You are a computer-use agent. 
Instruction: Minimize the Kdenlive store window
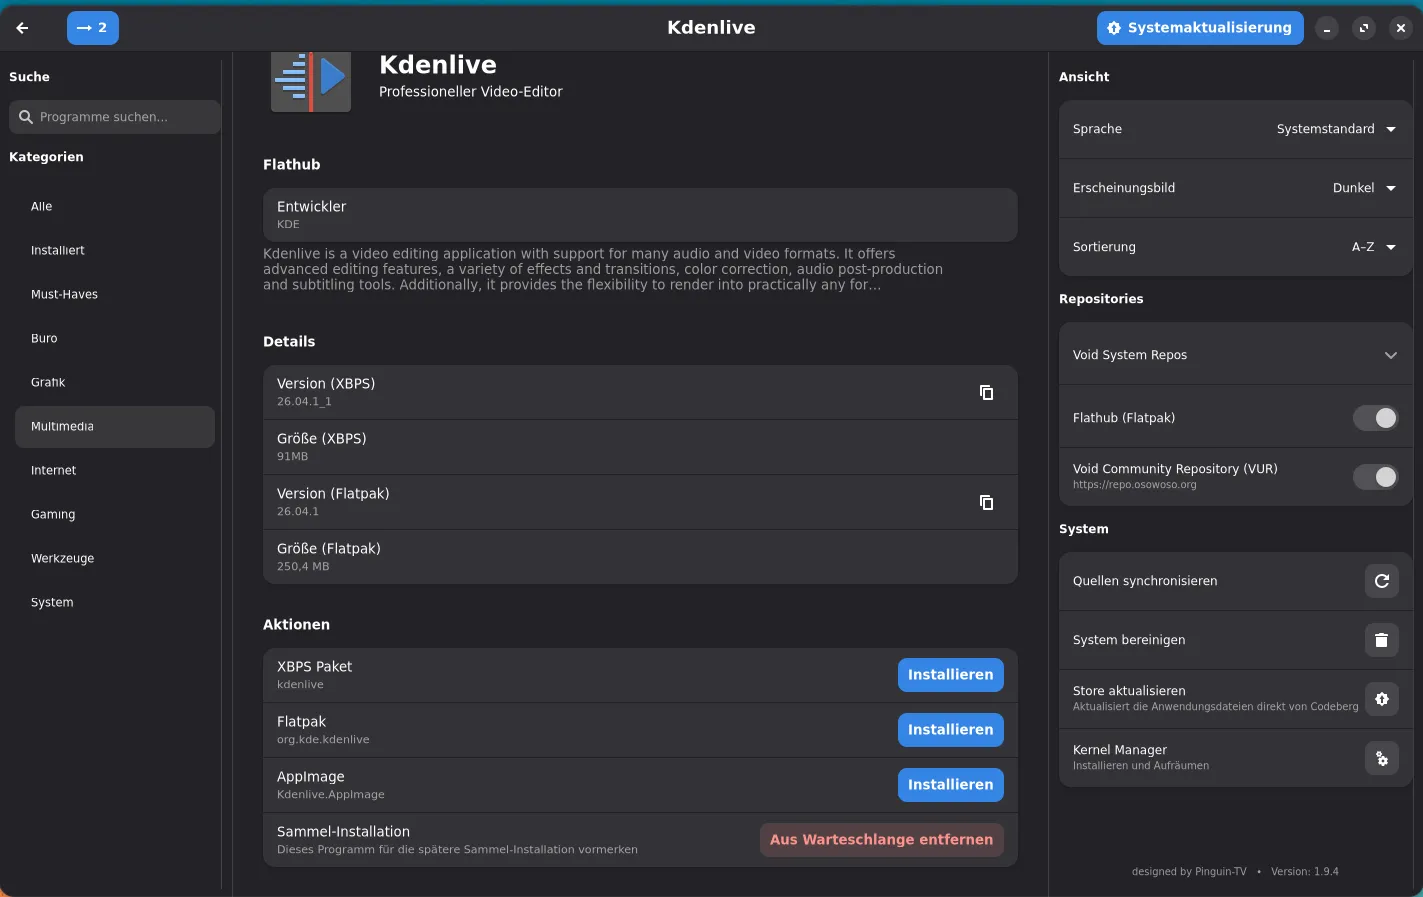(x=1327, y=29)
